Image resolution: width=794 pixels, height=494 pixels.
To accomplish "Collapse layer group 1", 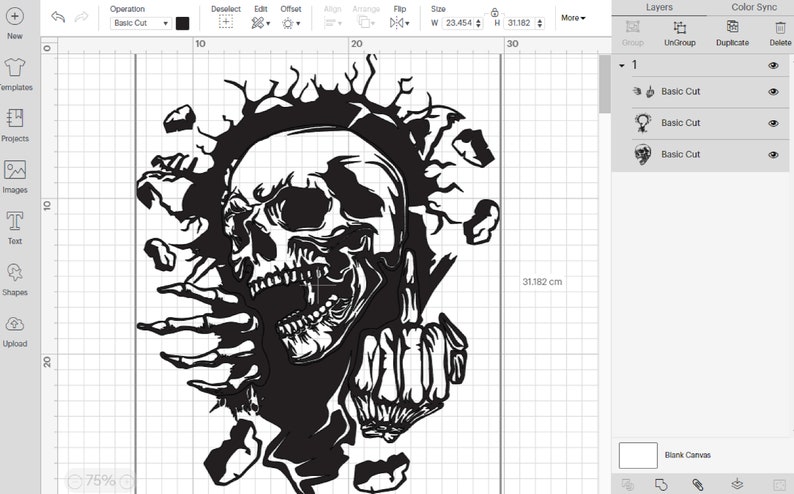I will pos(622,66).
